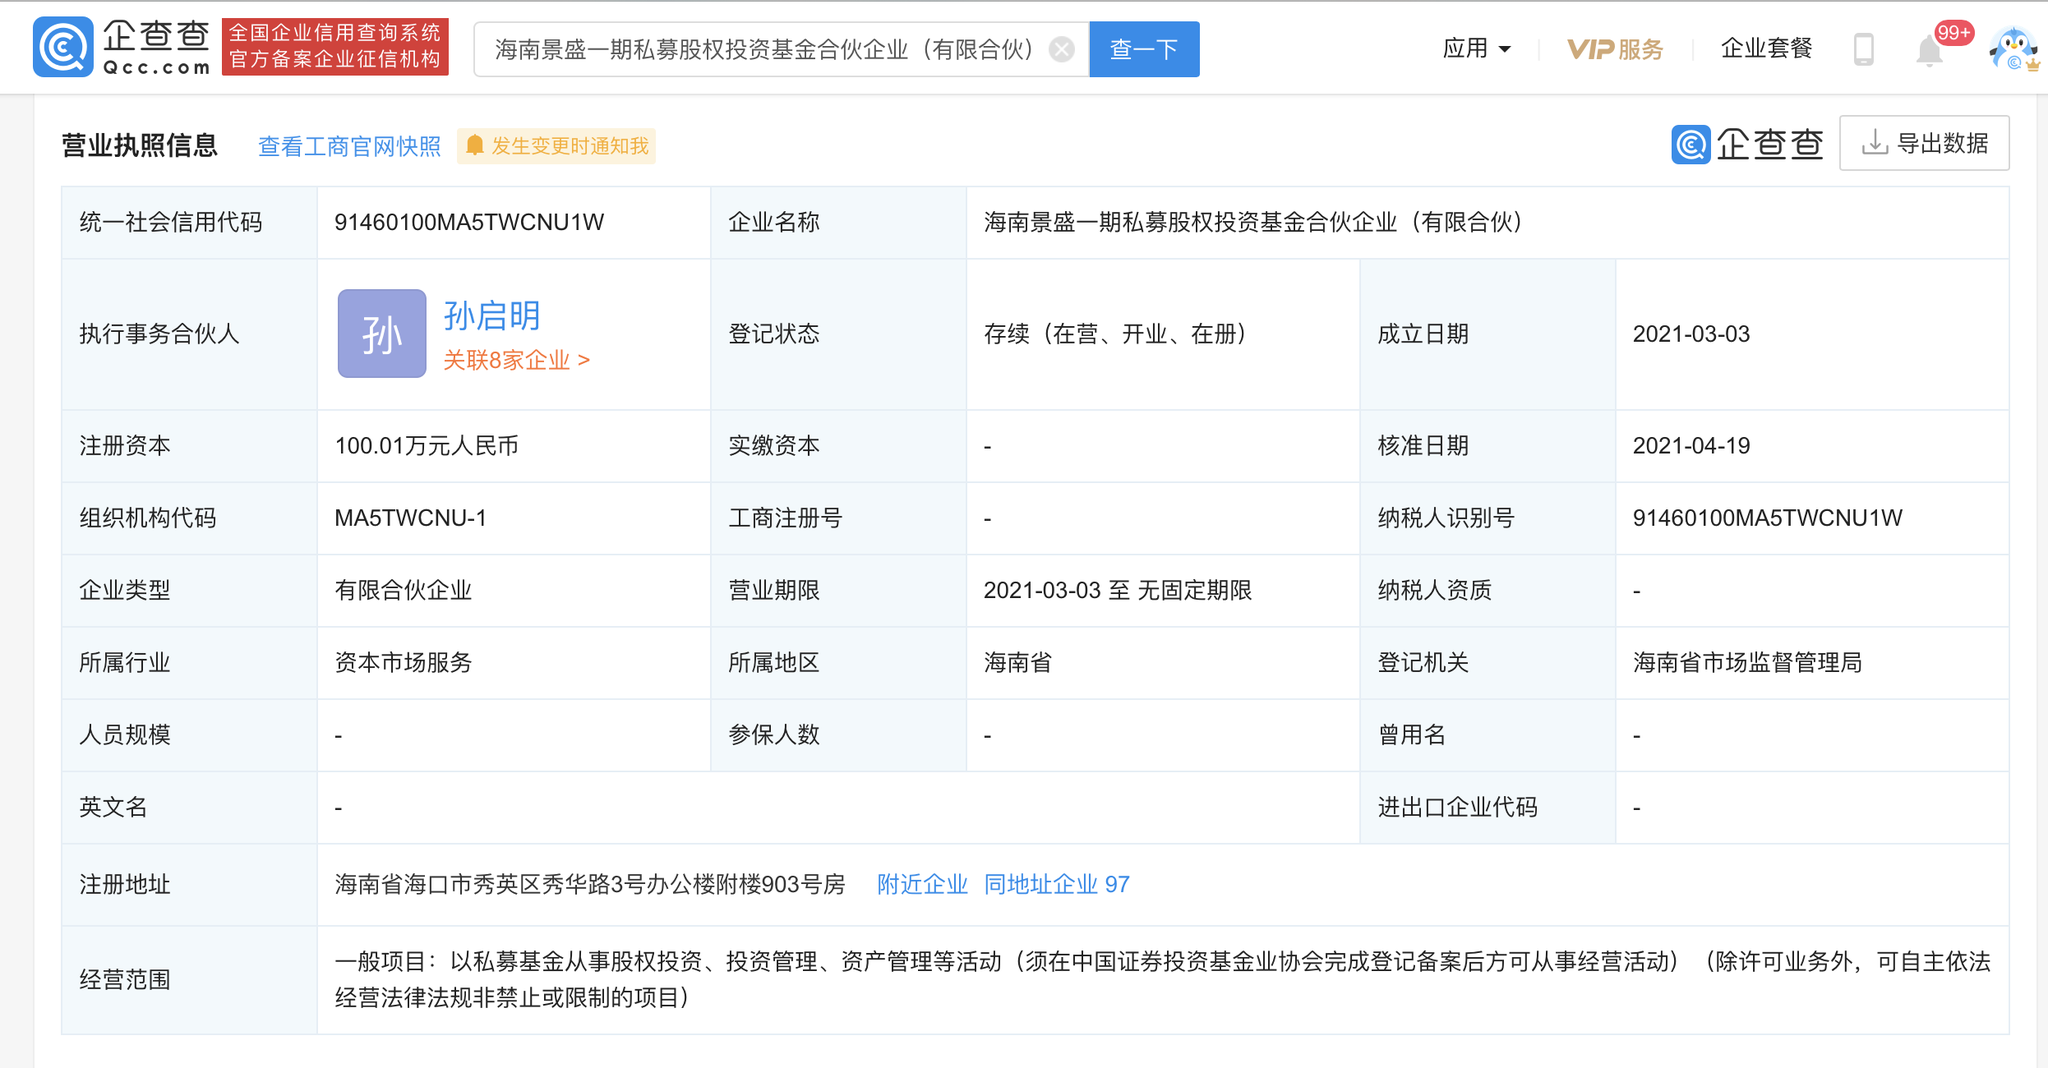Click the 导出数据 export button
This screenshot has width=2048, height=1068.
(x=1924, y=144)
